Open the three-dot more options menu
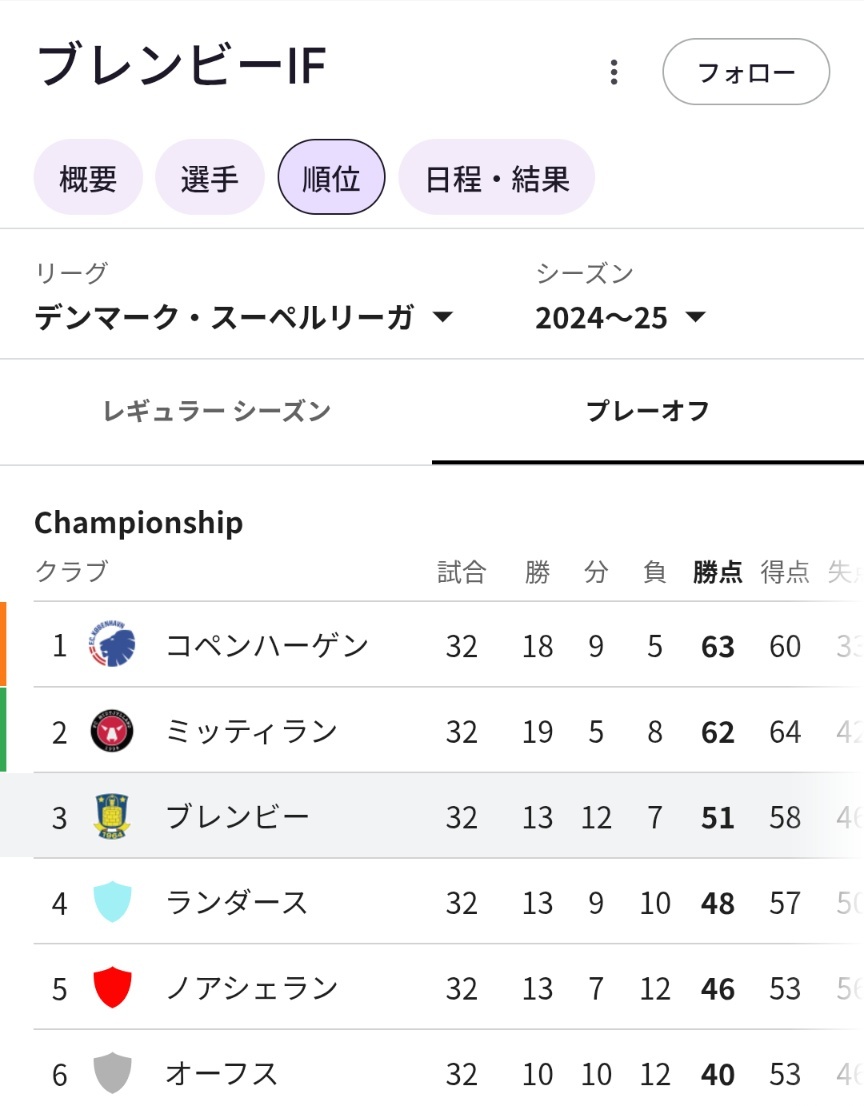Viewport: 864px width, 1106px height. tap(614, 72)
